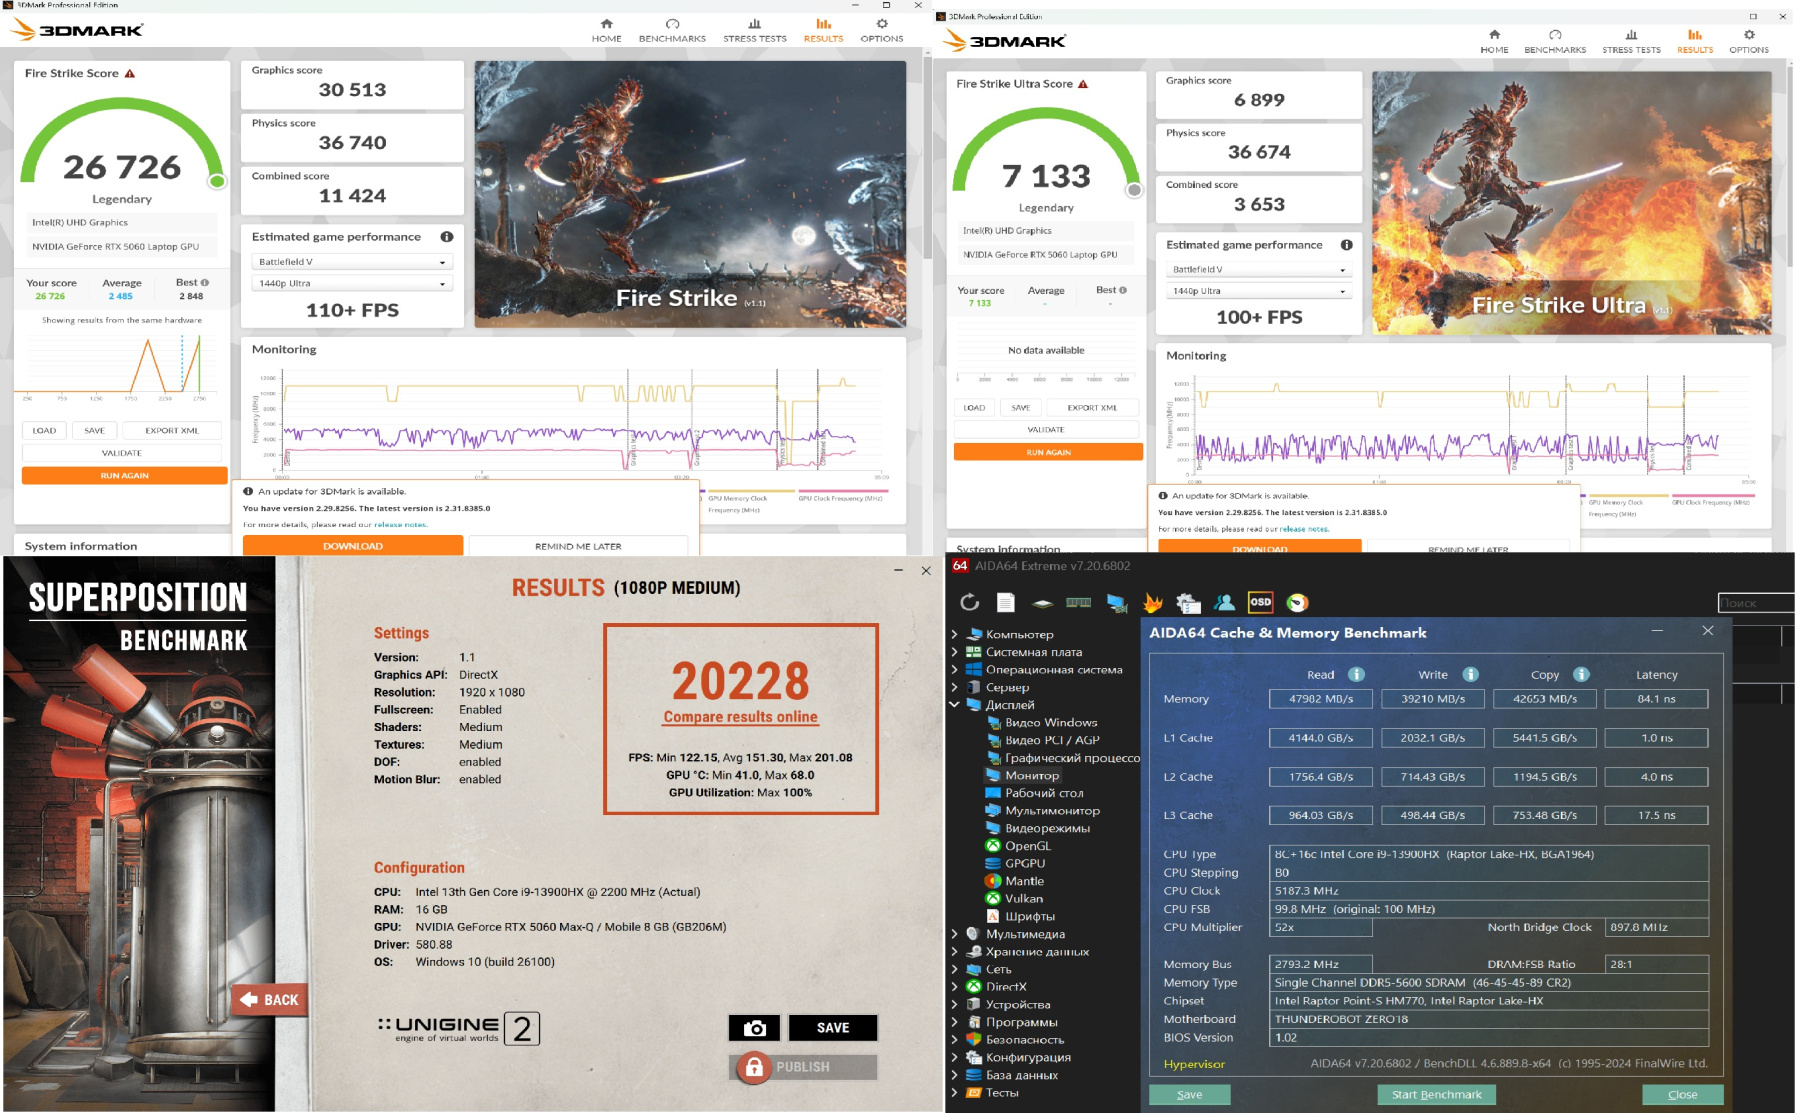Screen dimensions: 1800x1113
Task: Click the info icon next to Write column
Action: click(x=1470, y=675)
